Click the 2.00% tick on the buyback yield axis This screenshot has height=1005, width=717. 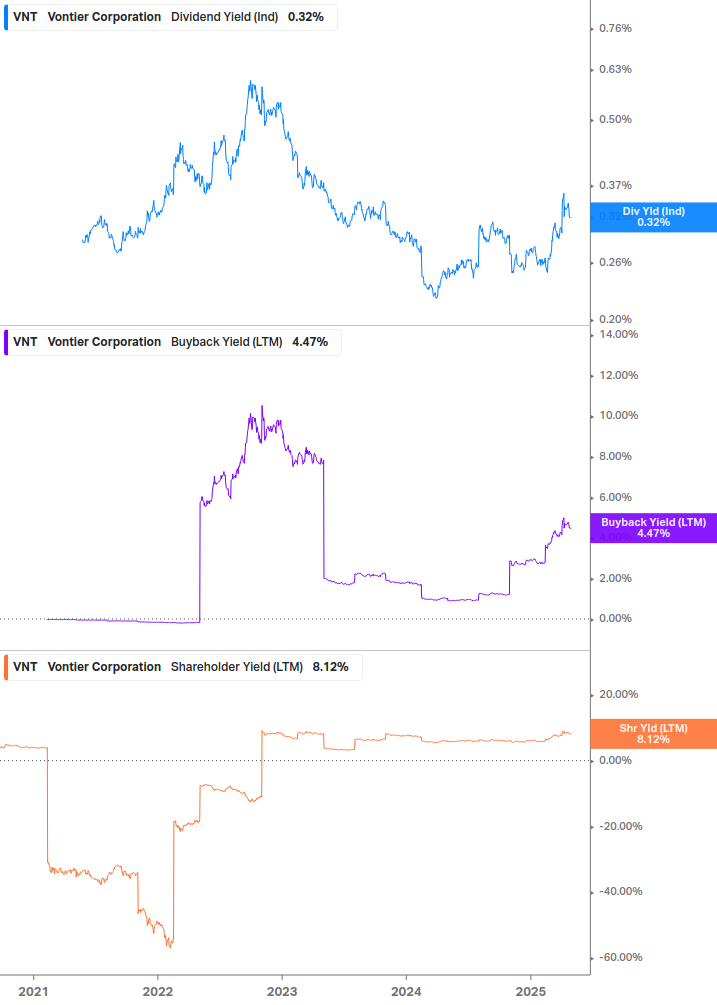(x=615, y=578)
